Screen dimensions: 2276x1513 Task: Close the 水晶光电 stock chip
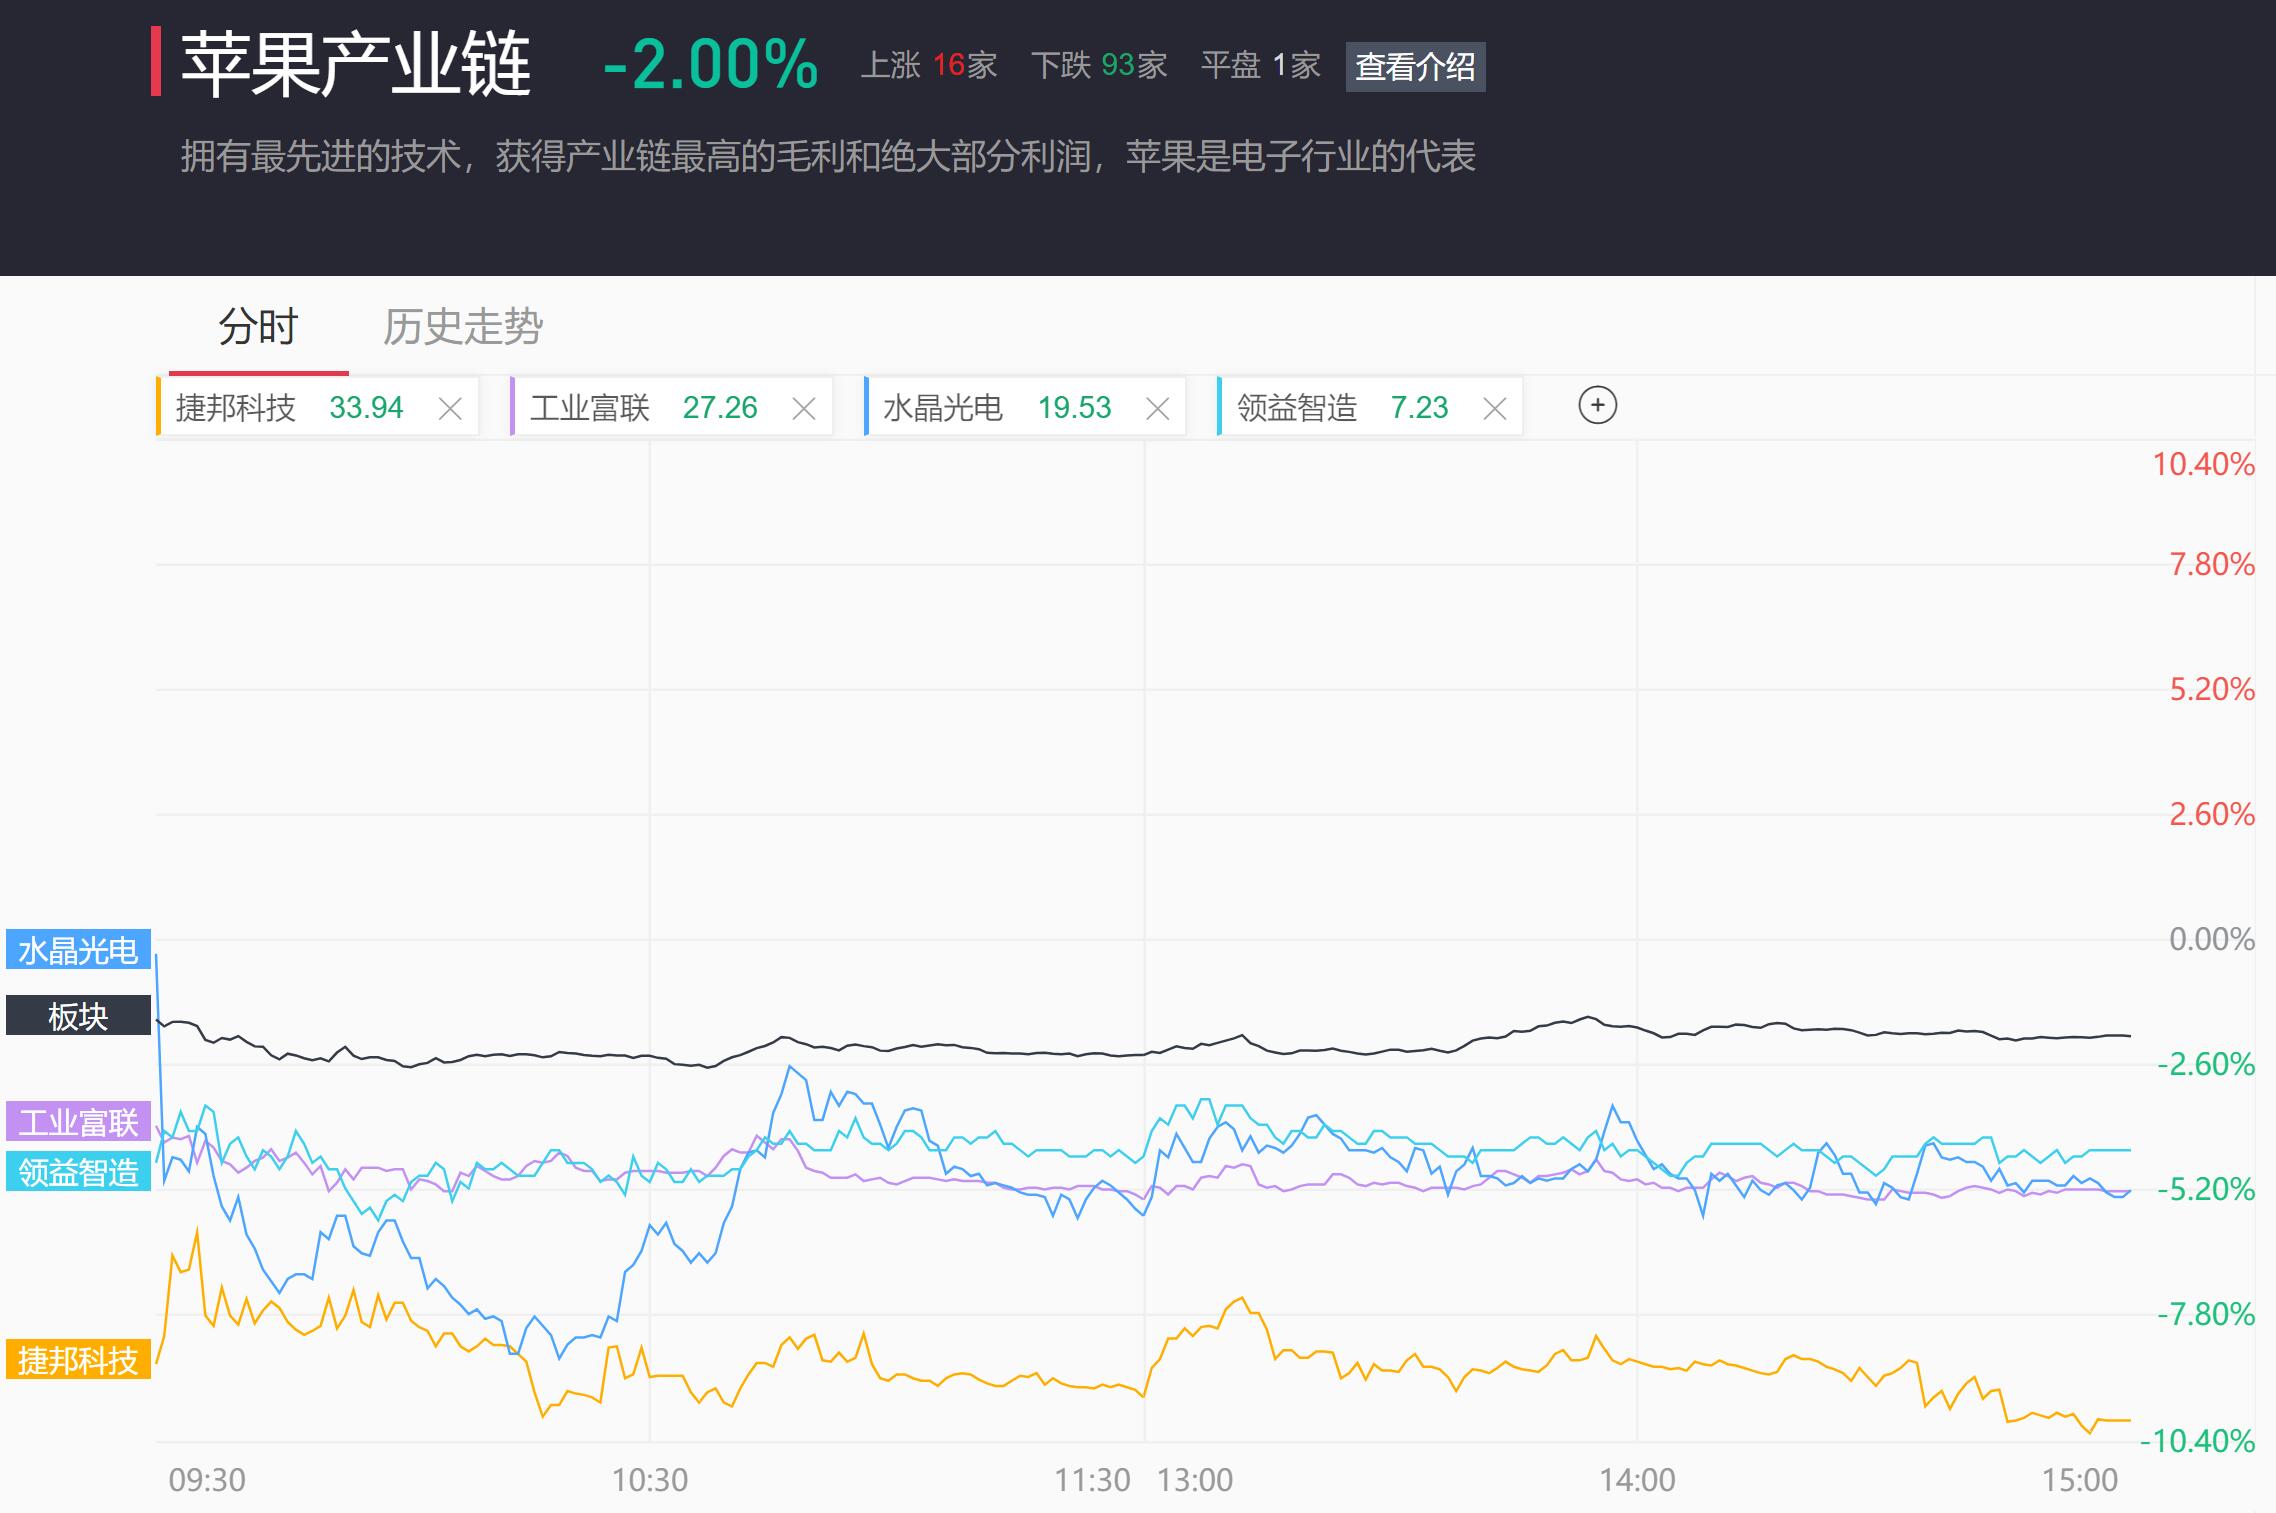pyautogui.click(x=1157, y=408)
